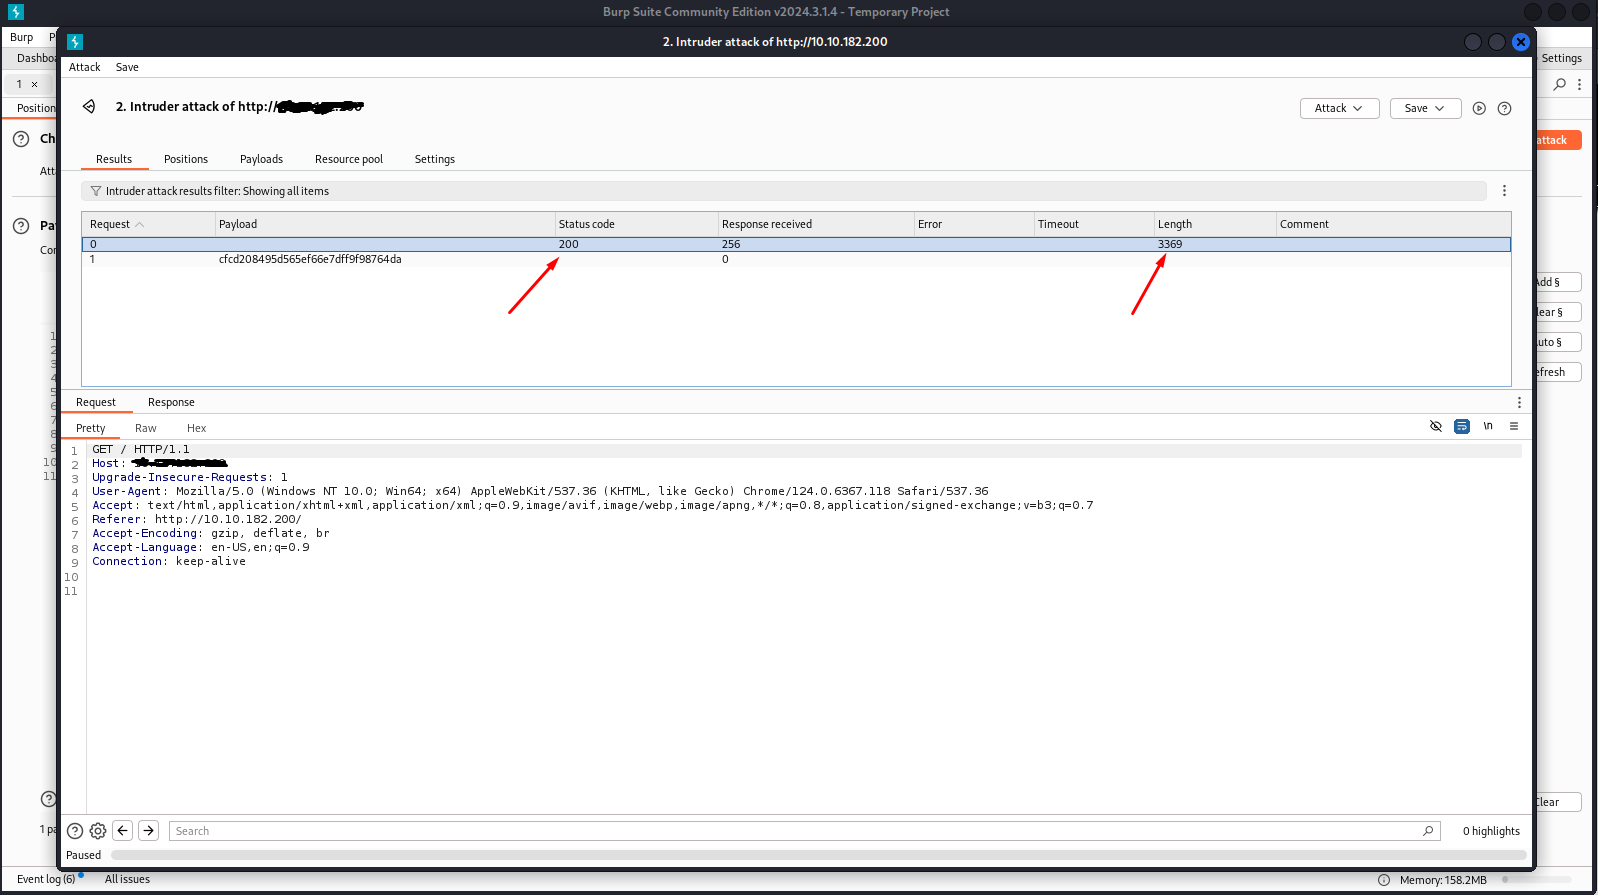Select result row with payload cfcd208495d565ef66e7dff9f98764da

[x=796, y=259]
